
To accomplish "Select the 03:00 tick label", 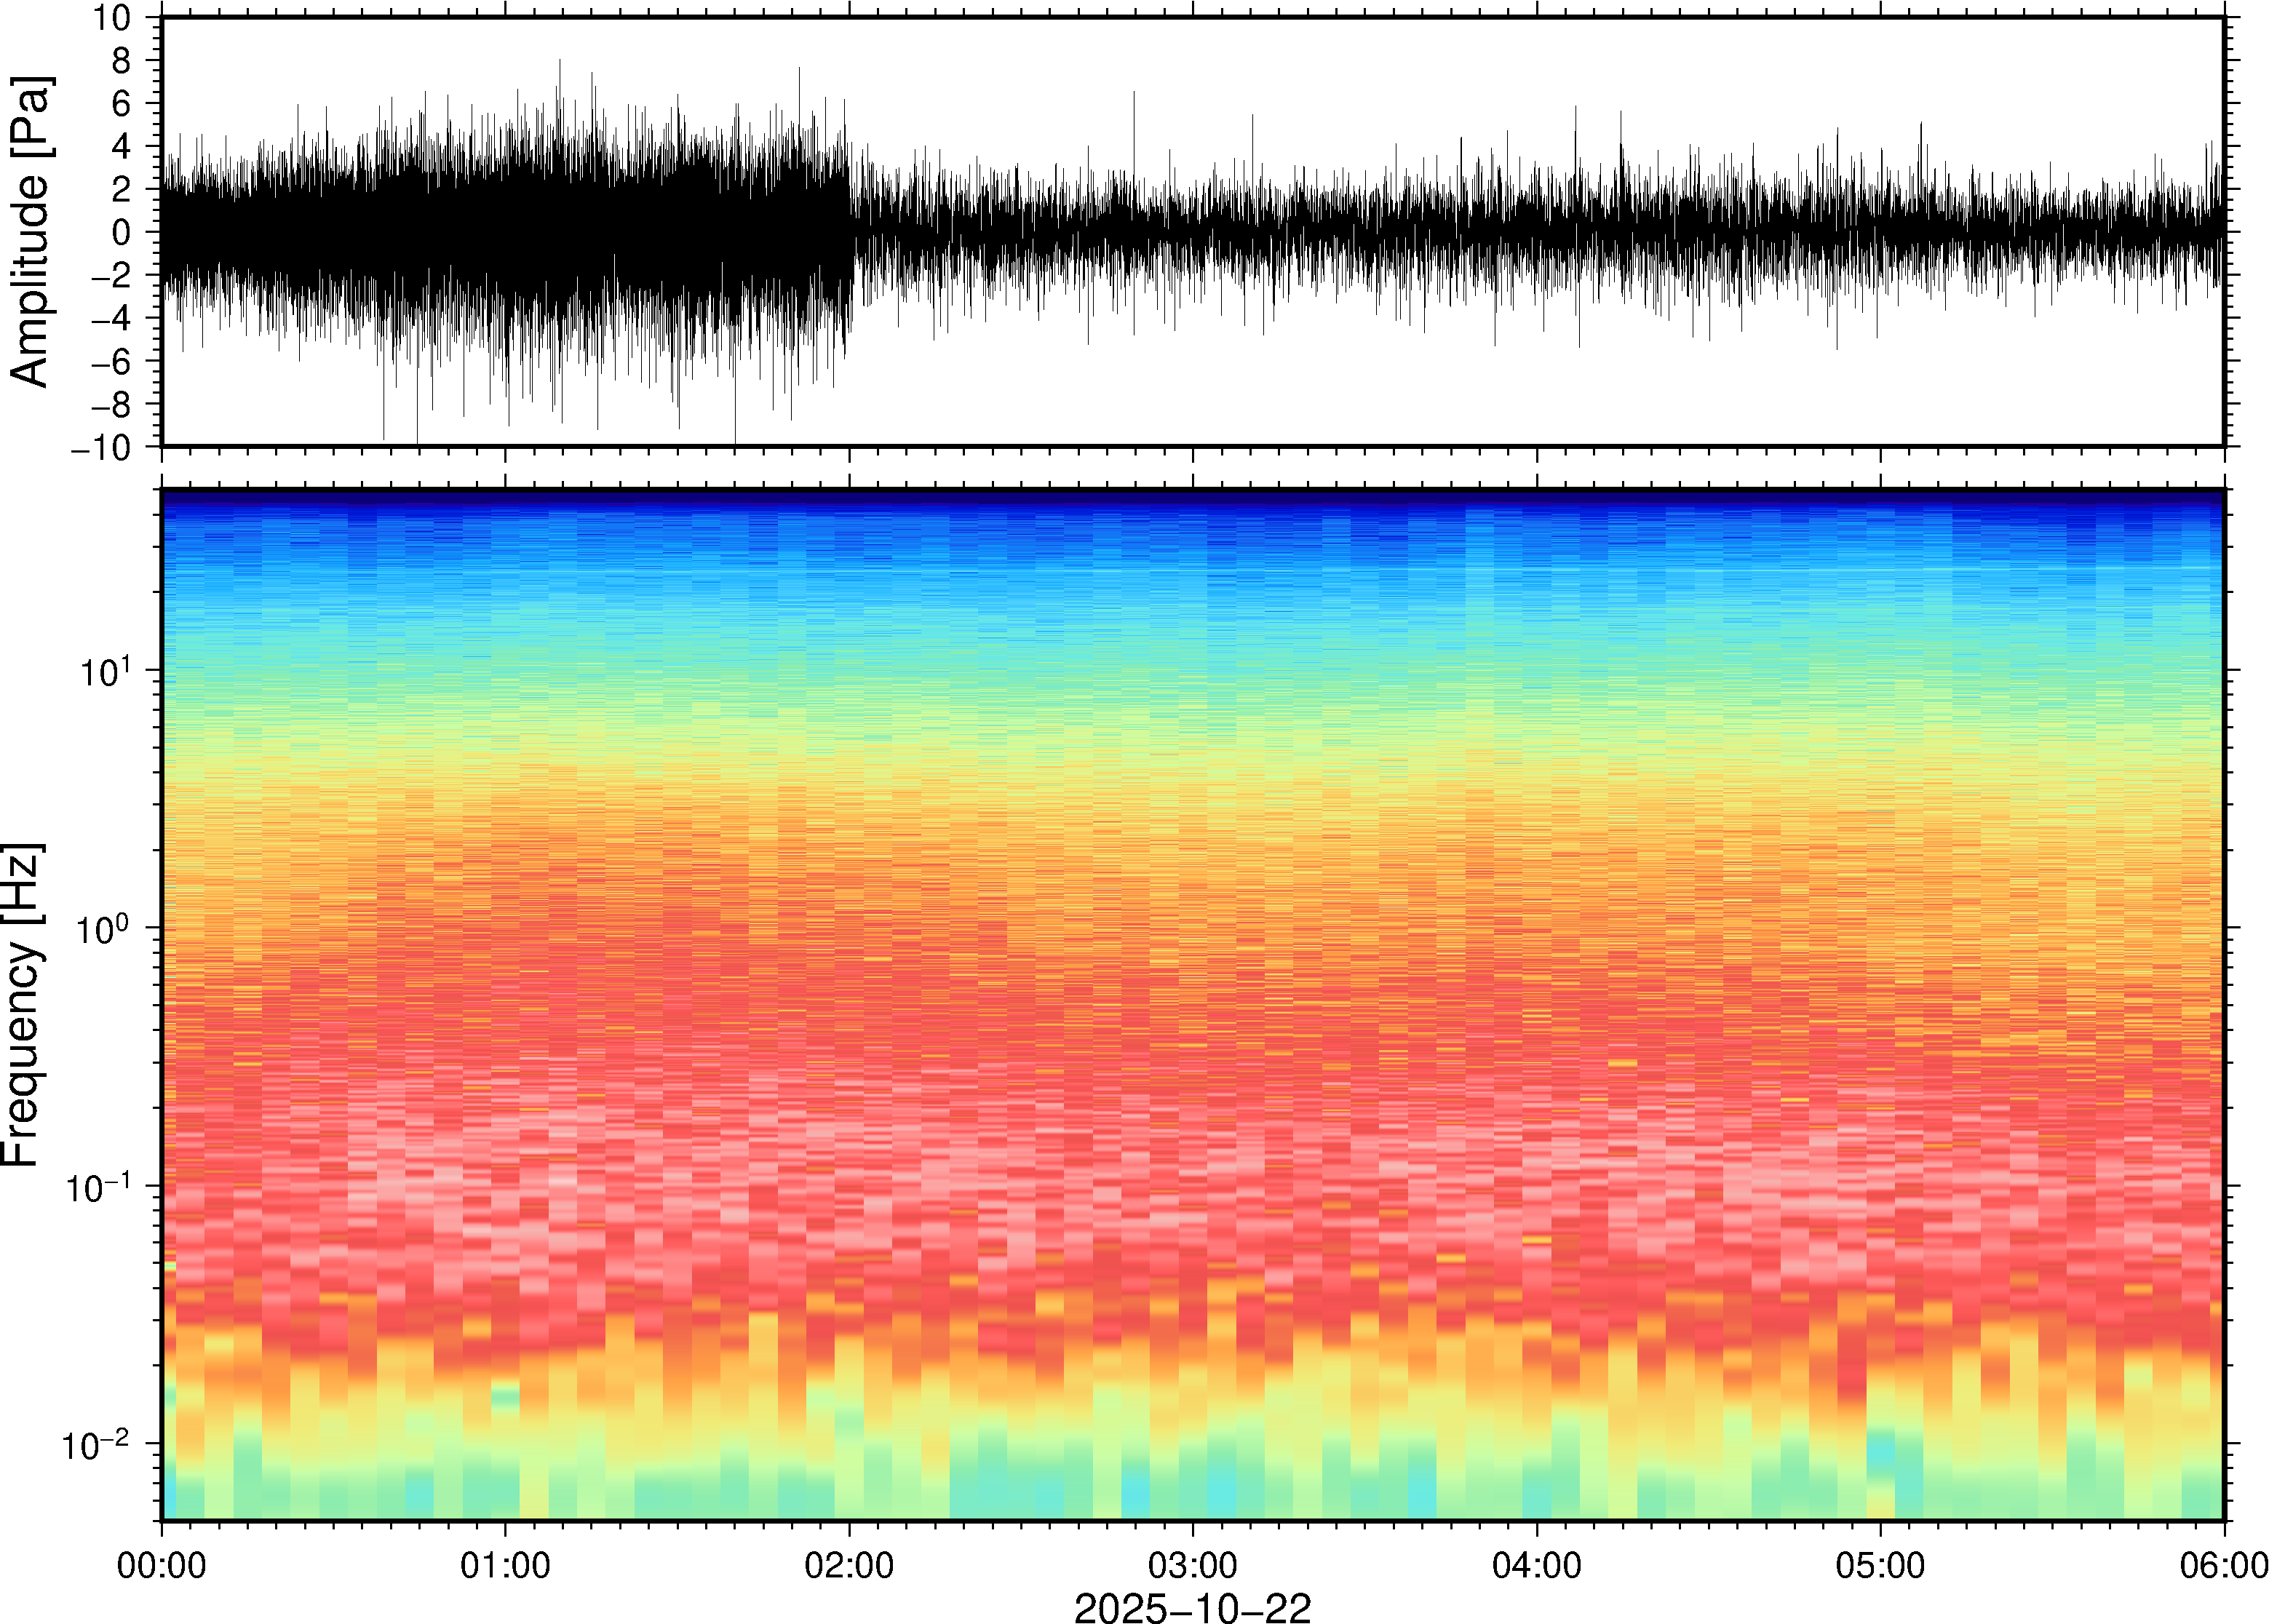I will click(x=1192, y=1565).
